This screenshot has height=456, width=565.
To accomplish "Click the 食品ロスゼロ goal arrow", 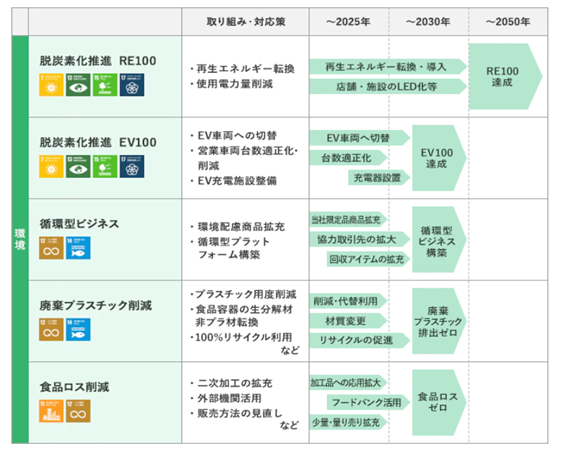I will coord(439,402).
